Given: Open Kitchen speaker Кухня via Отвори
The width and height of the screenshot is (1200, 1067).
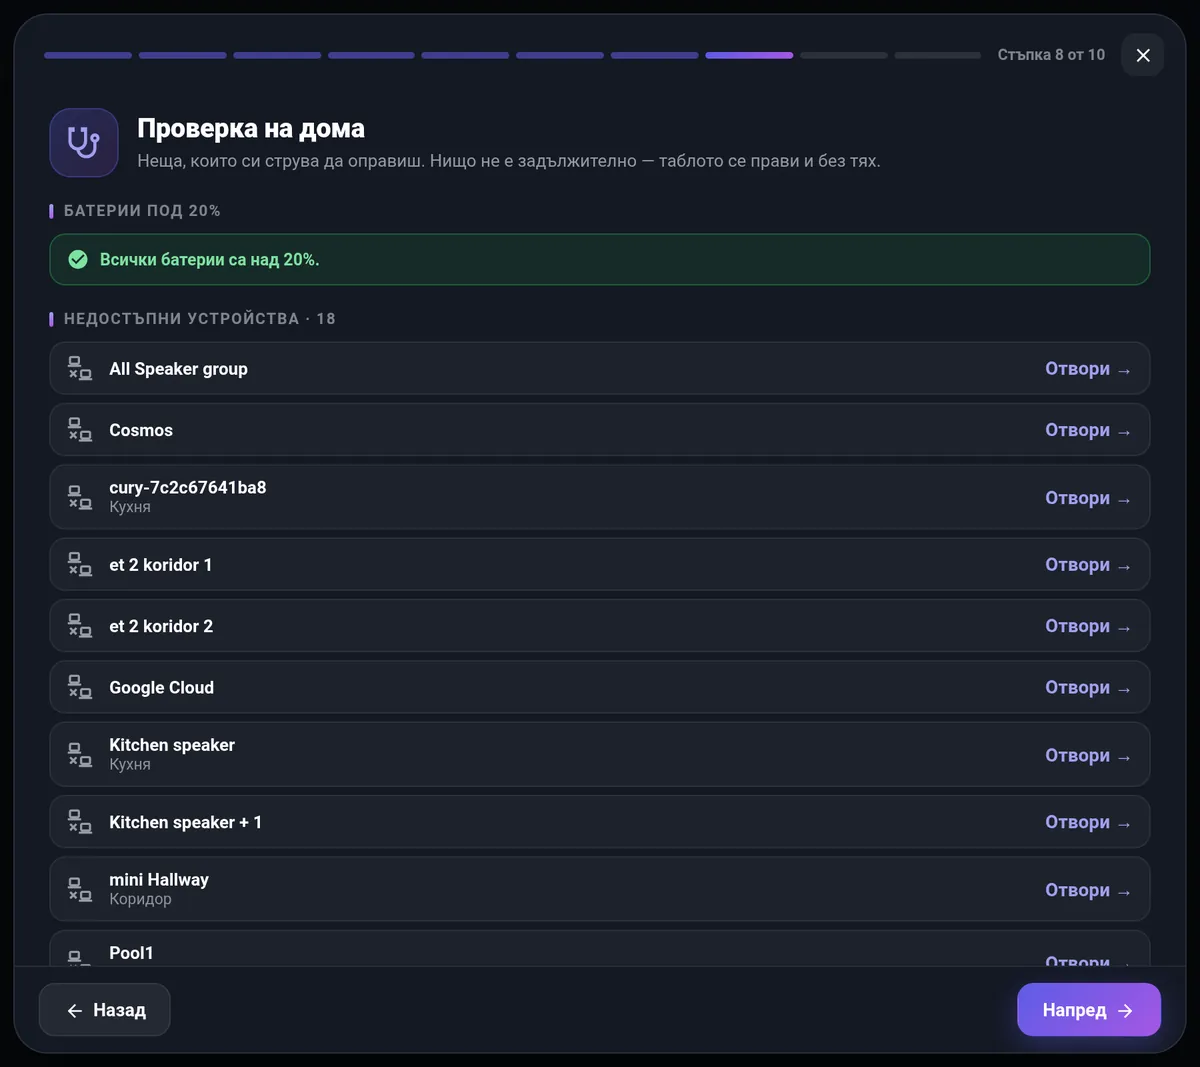Looking at the screenshot, I should [1088, 755].
